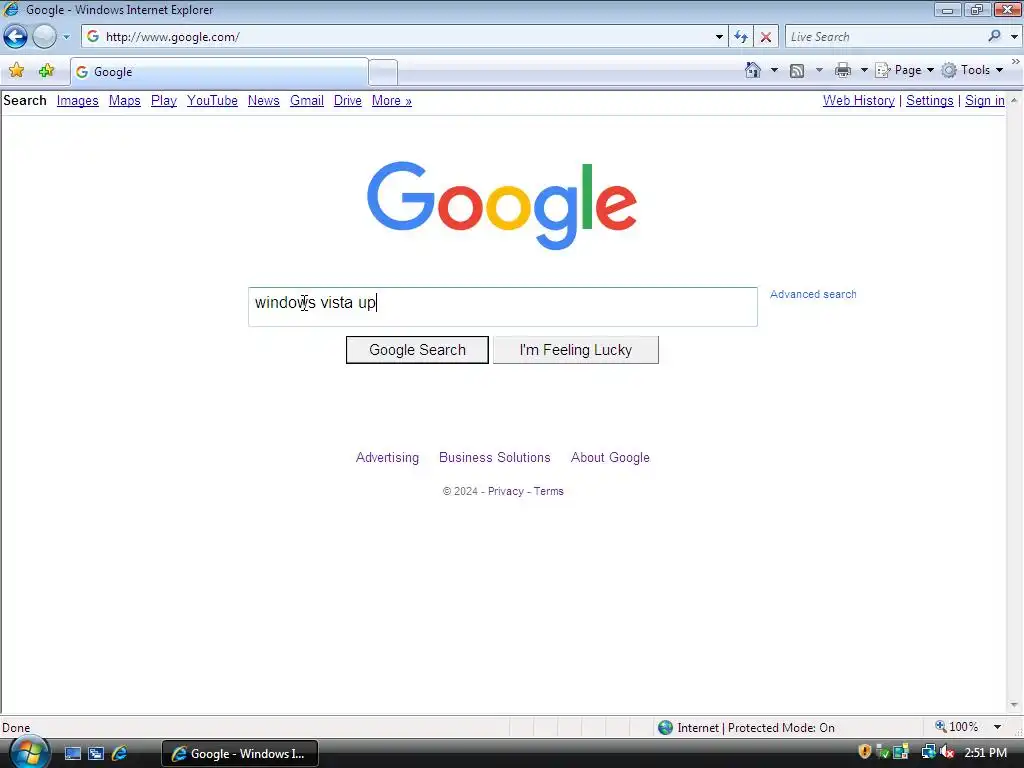Open Google Settings link
Image resolution: width=1024 pixels, height=768 pixels.
tap(929, 101)
